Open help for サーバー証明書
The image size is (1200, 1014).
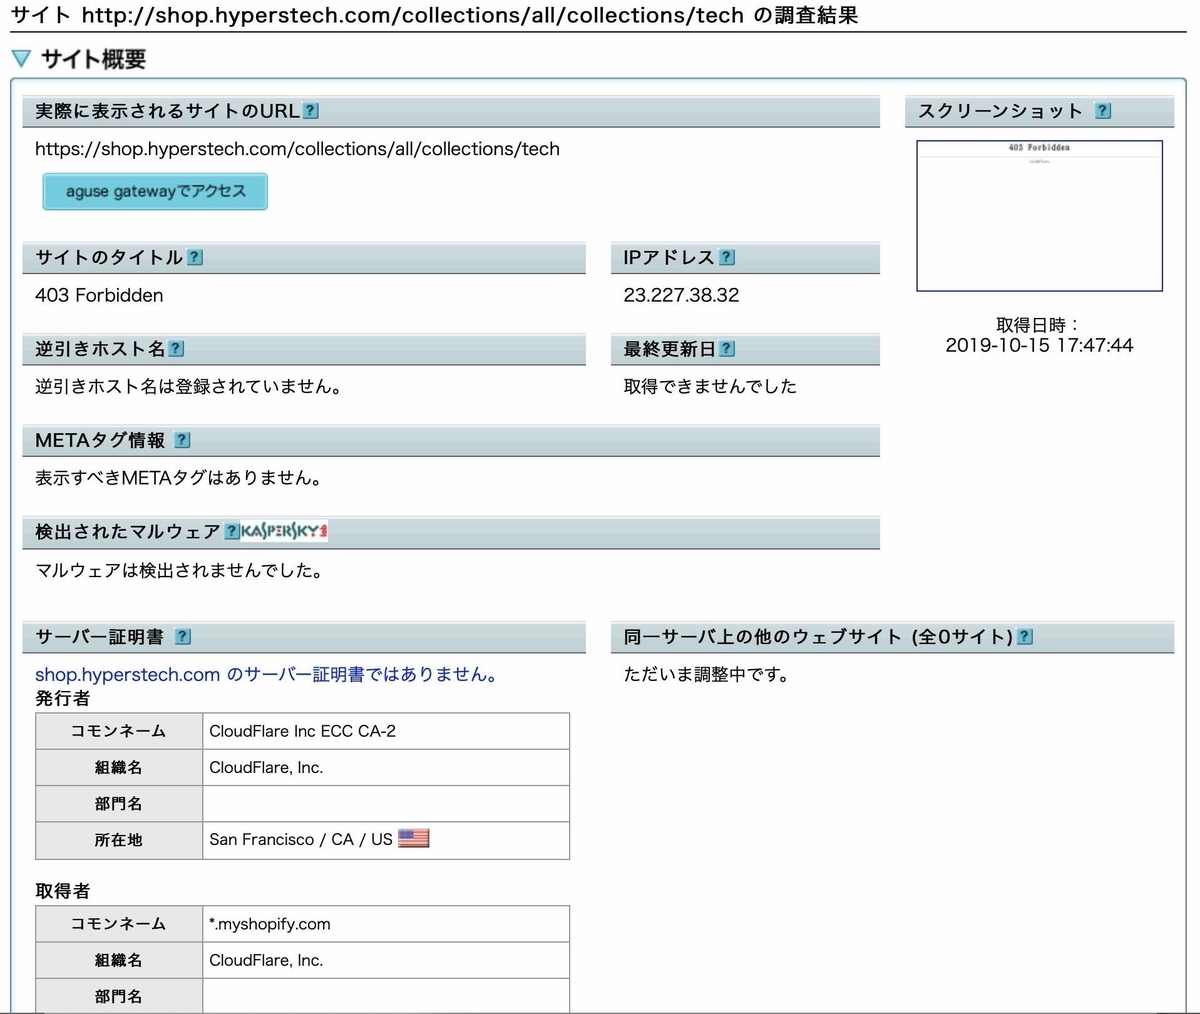coord(183,636)
